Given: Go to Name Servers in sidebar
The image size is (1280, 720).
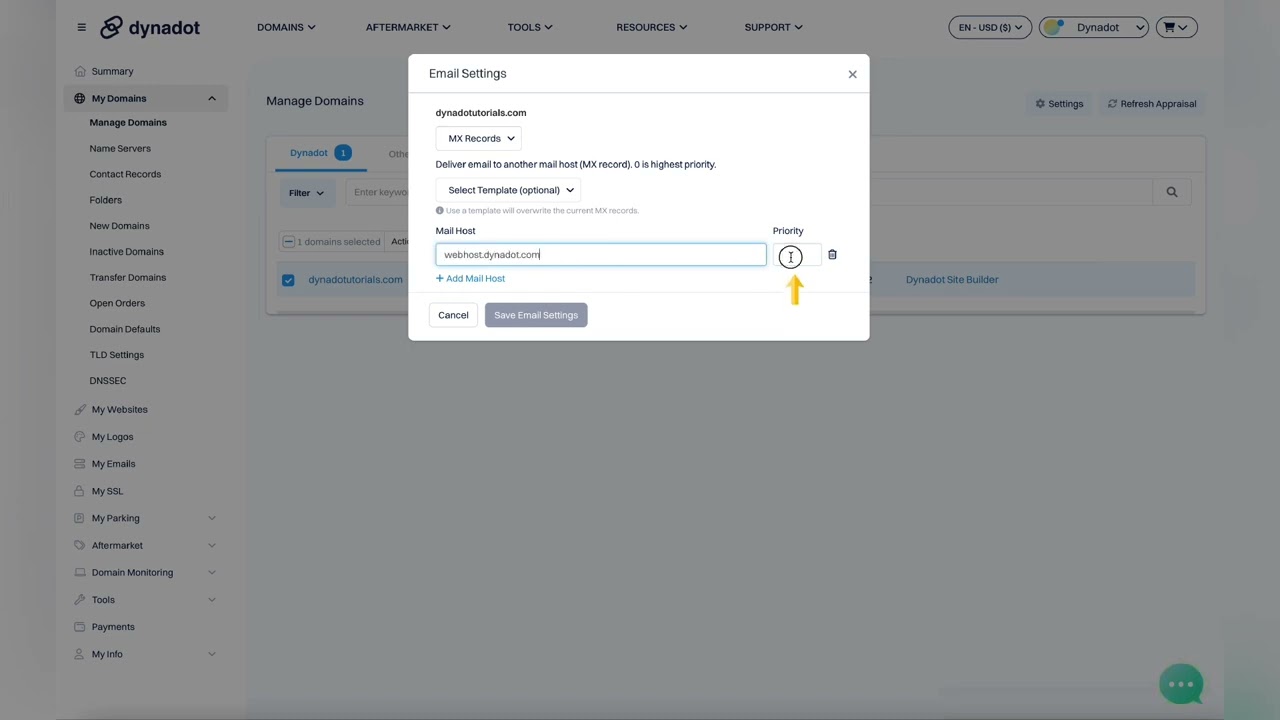Looking at the screenshot, I should point(120,149).
